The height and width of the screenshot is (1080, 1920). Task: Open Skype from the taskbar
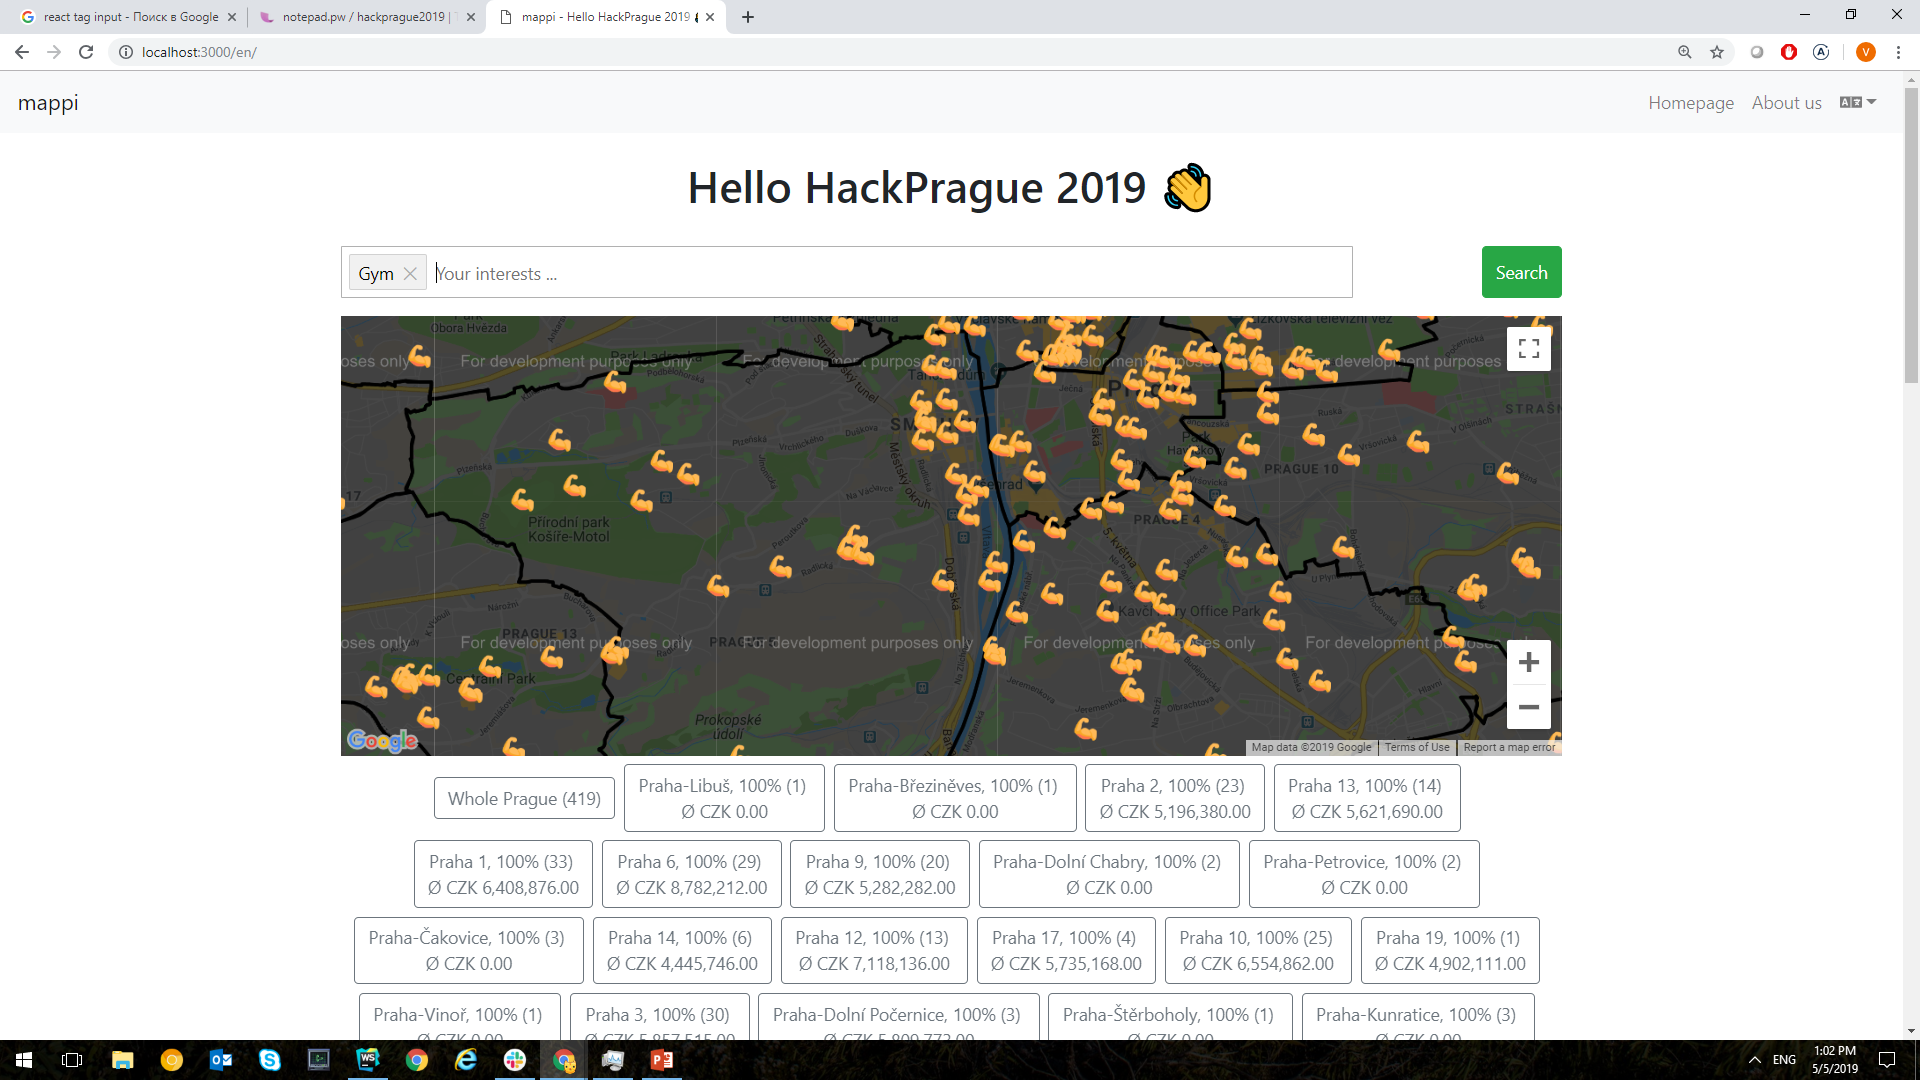(269, 1060)
